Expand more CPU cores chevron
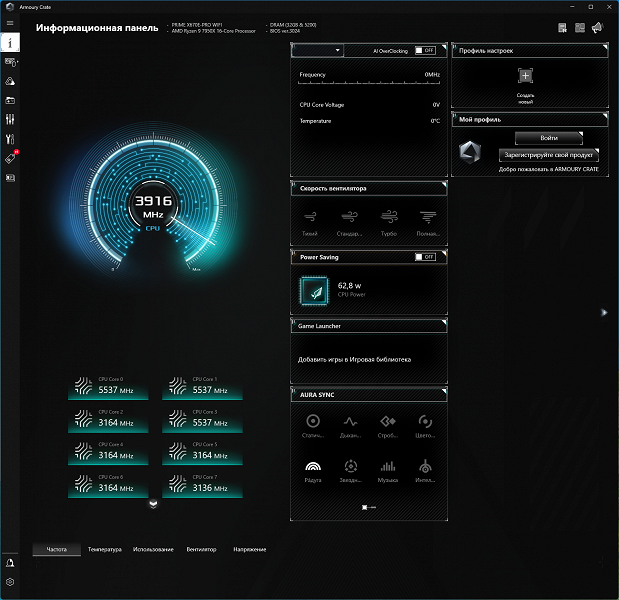Image resolution: width=619 pixels, height=600 pixels. (x=154, y=504)
